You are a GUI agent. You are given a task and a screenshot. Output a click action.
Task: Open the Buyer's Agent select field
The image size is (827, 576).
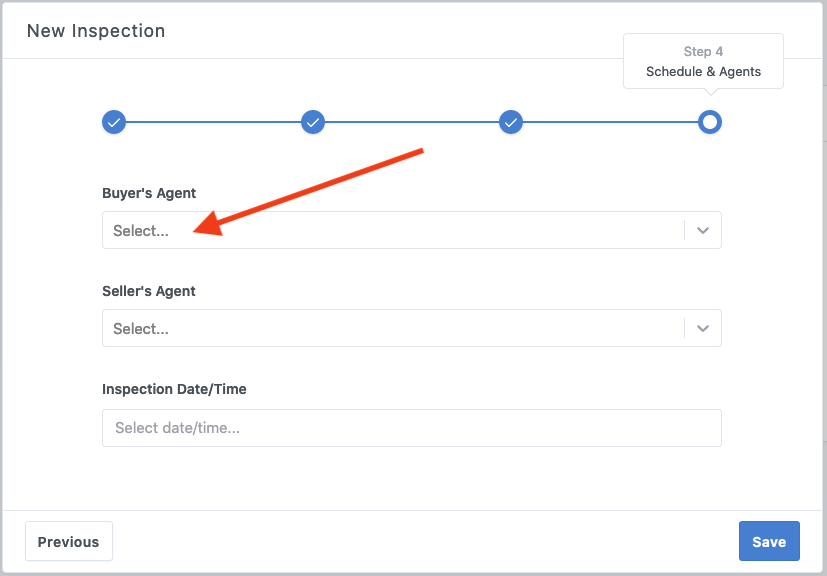point(392,230)
